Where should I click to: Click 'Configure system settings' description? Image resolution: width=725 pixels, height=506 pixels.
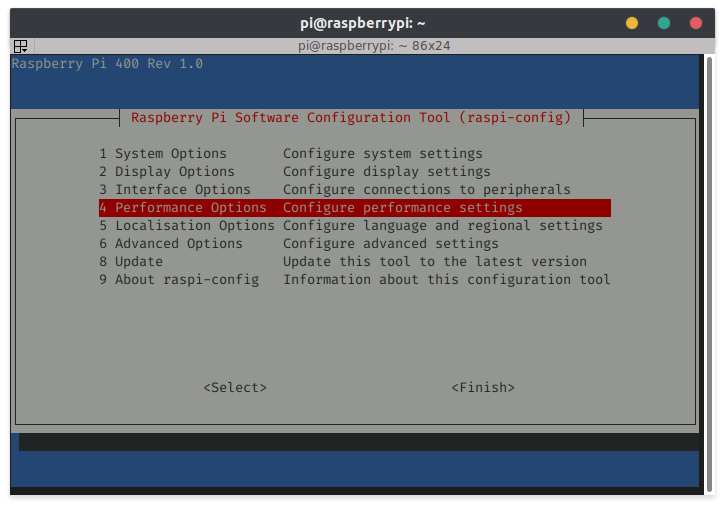tap(383, 154)
